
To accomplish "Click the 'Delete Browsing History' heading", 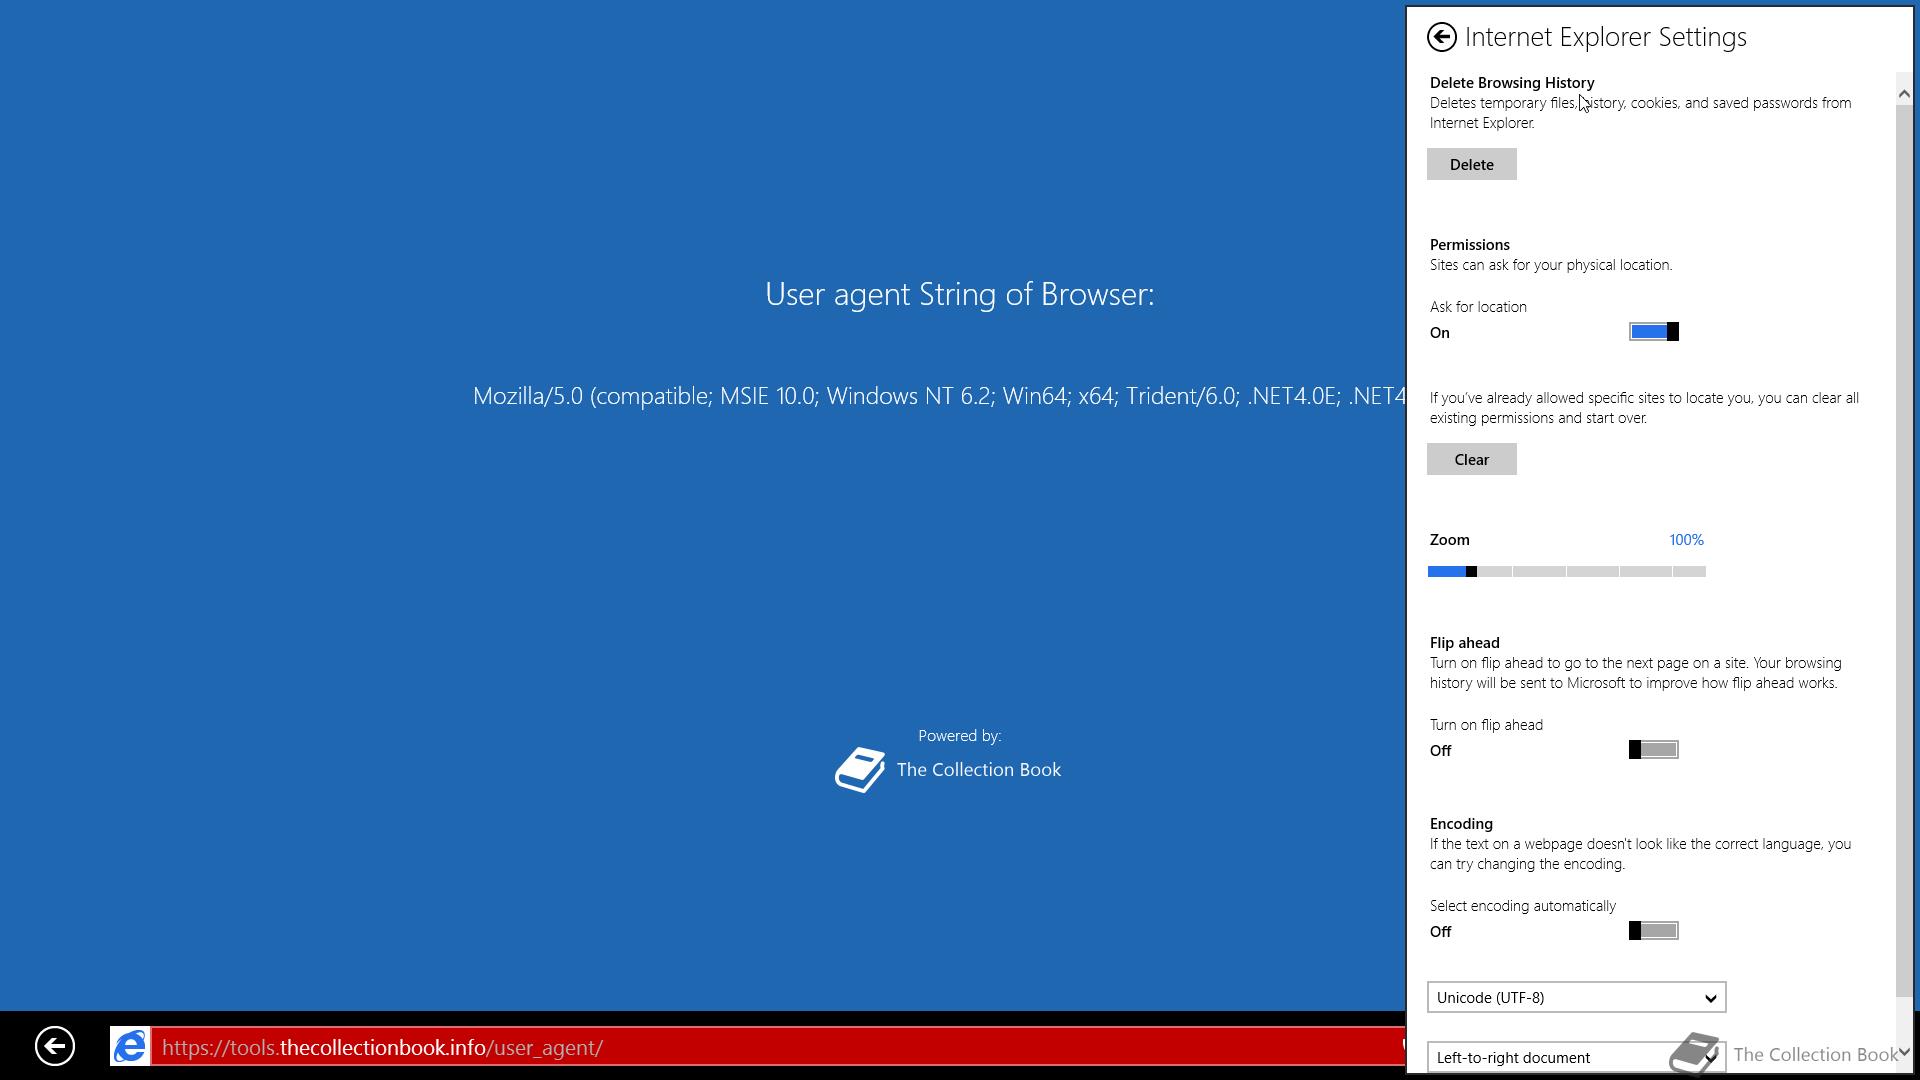I will coord(1512,83).
